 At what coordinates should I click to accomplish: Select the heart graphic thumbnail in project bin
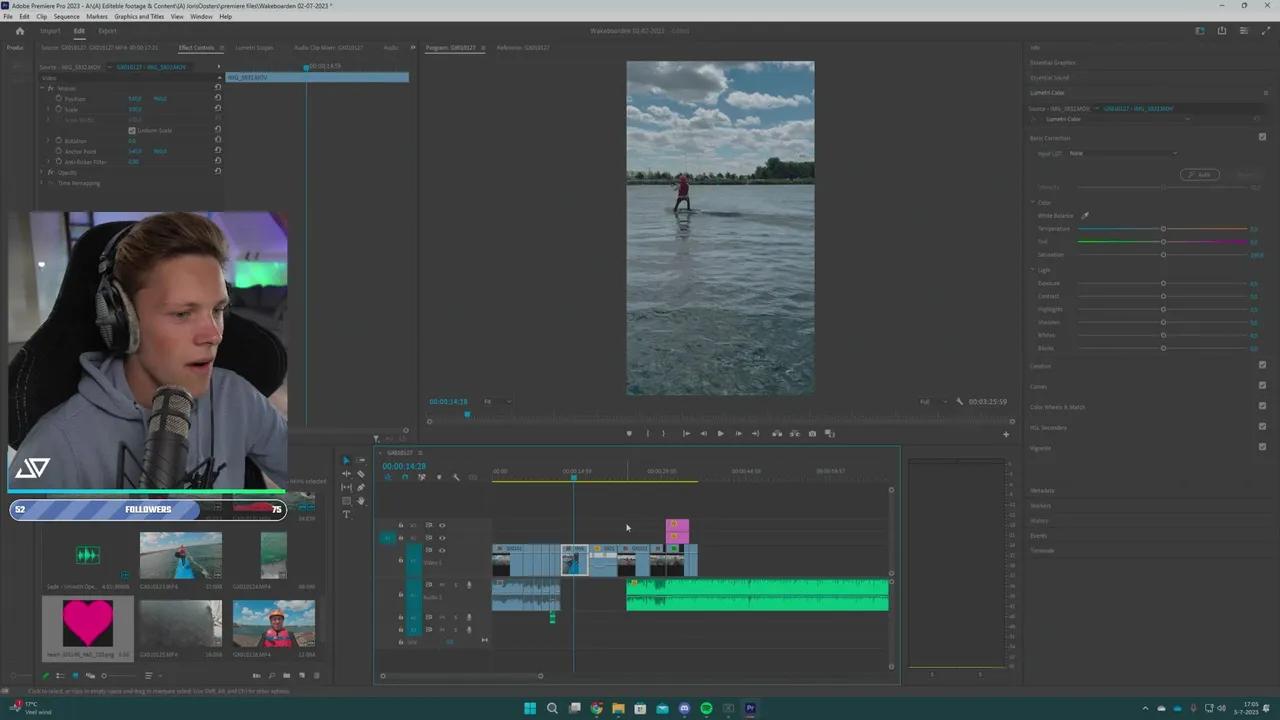(88, 624)
